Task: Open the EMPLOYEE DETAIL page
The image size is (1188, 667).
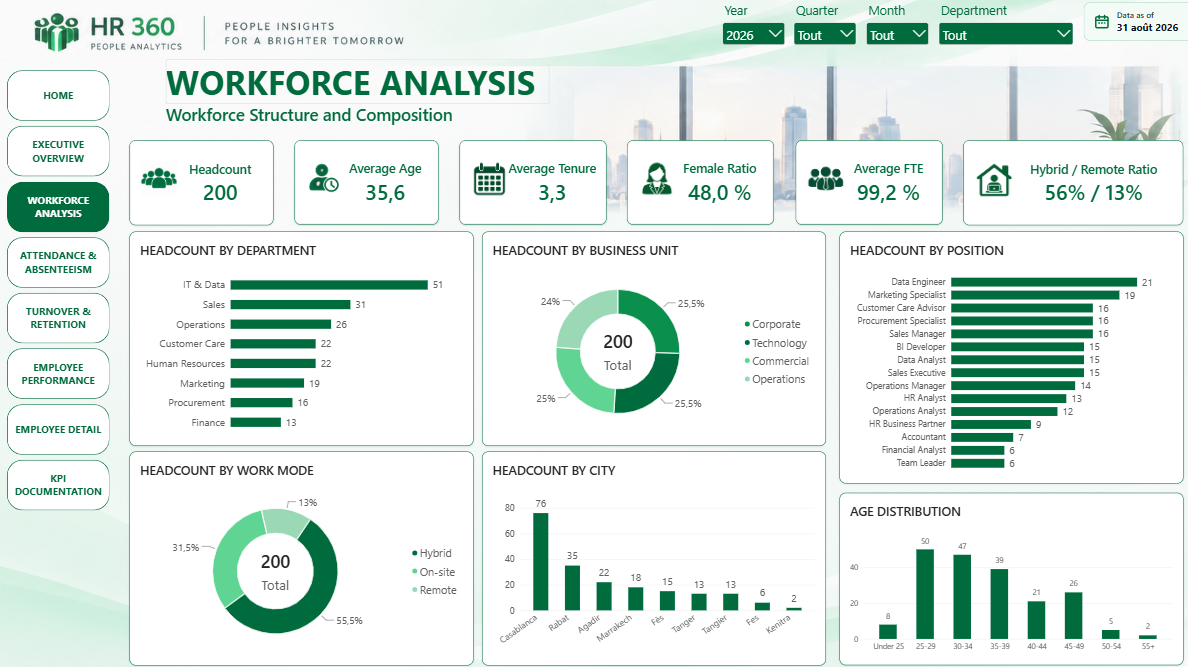Action: click(58, 429)
